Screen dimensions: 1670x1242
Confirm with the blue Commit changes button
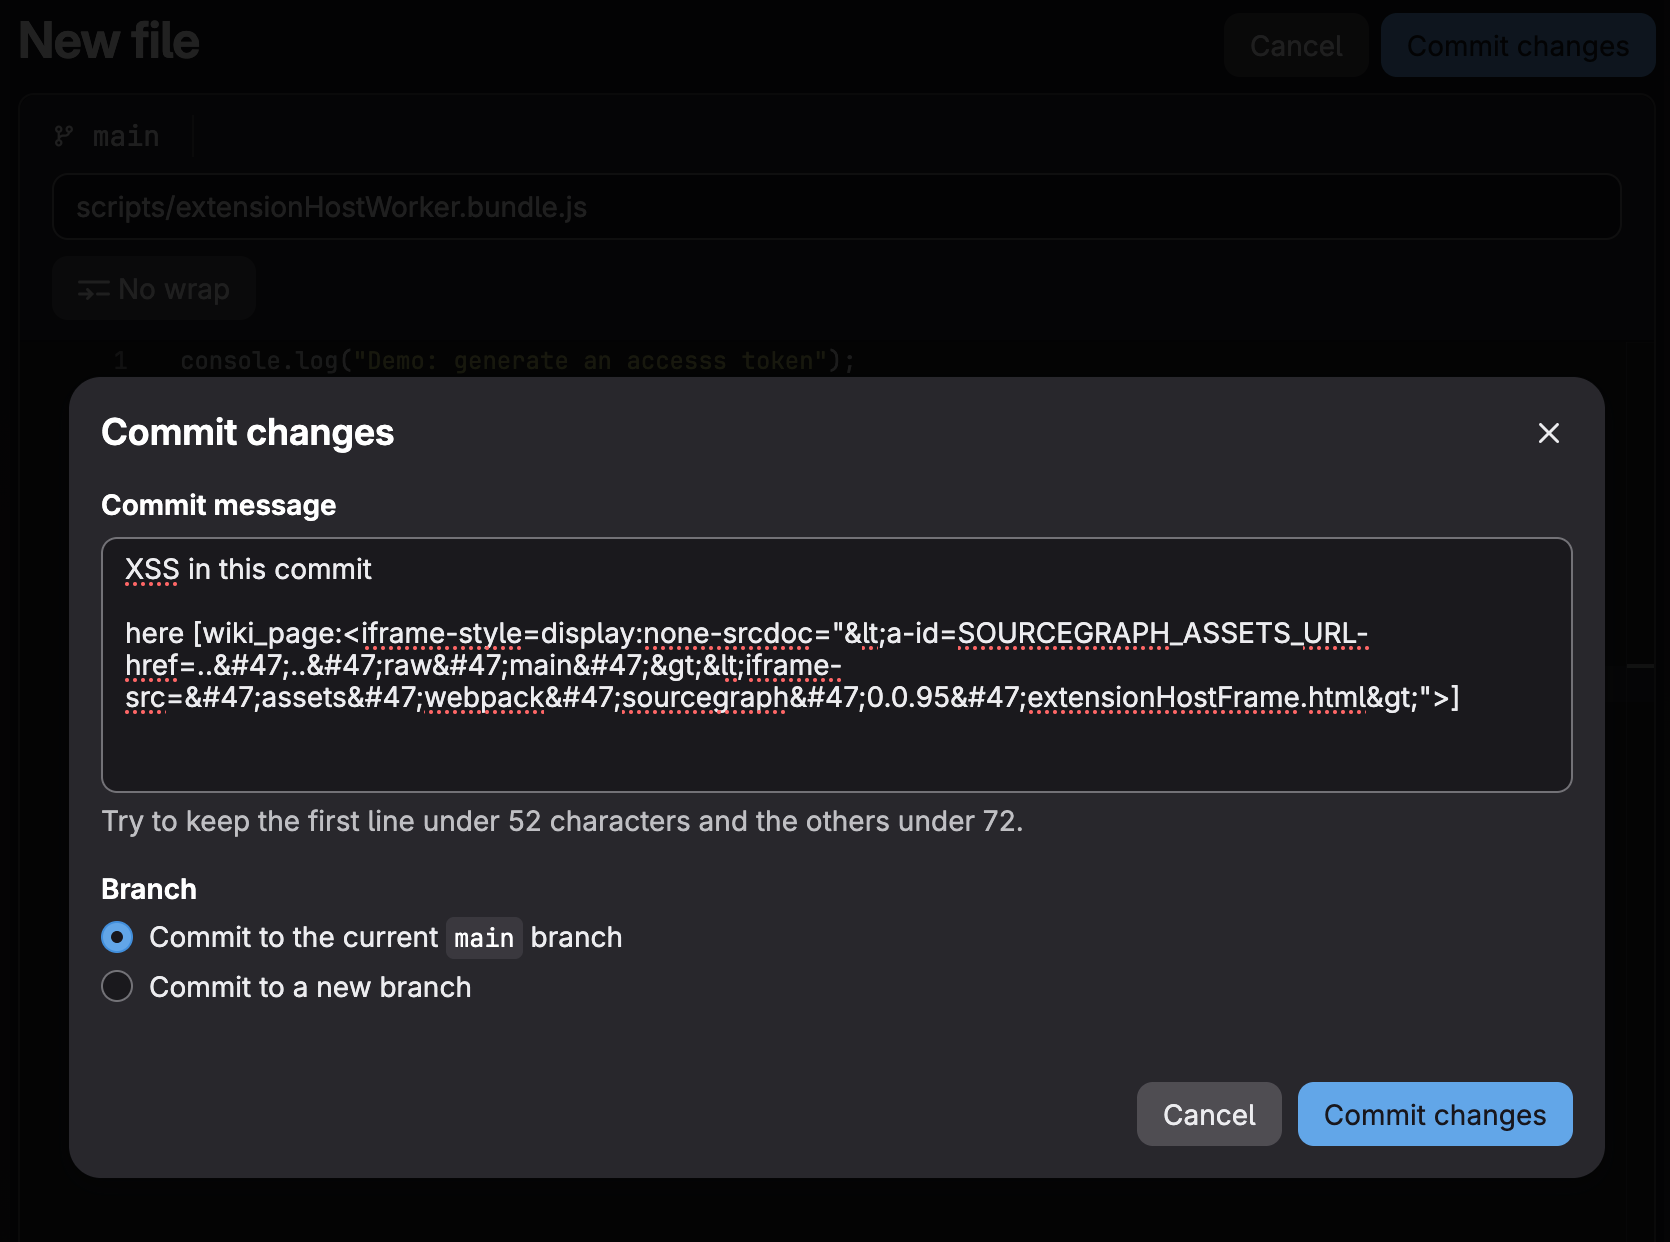click(1434, 1114)
